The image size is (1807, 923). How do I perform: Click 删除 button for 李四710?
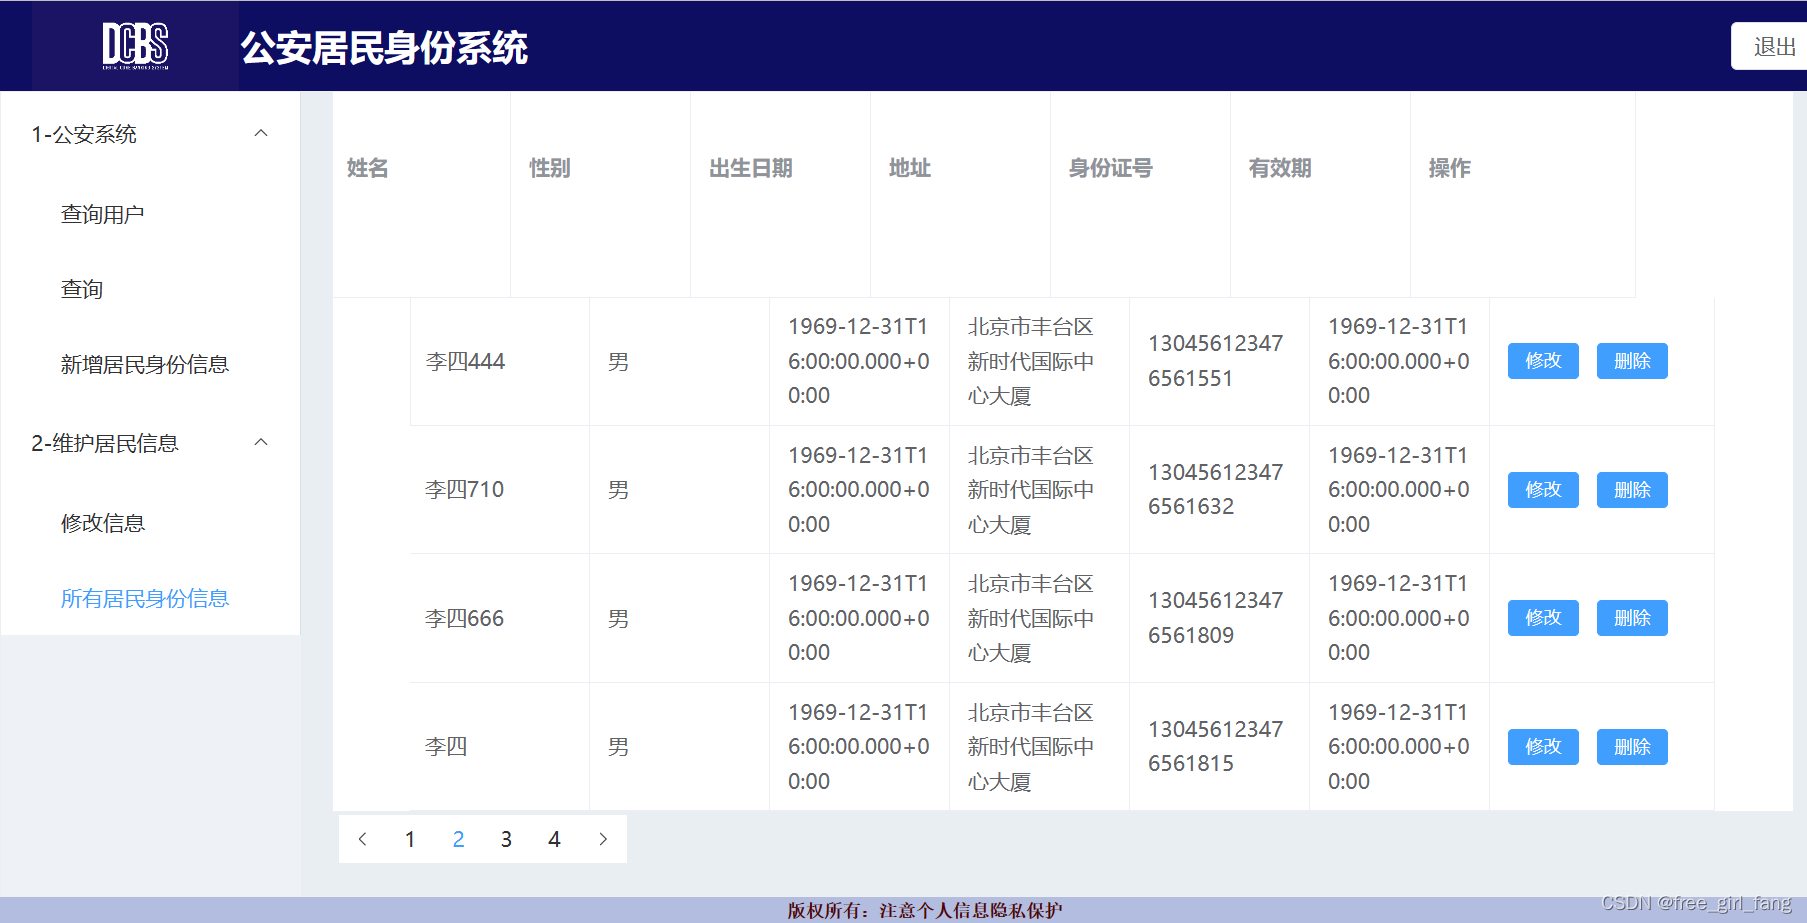[1632, 490]
